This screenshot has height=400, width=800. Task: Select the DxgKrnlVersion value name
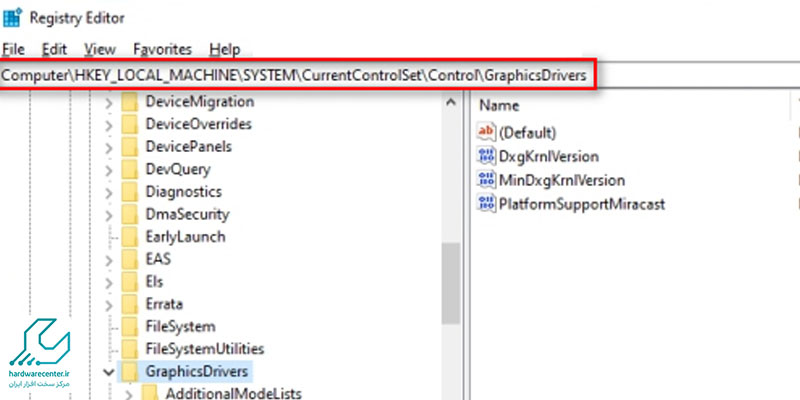[x=548, y=157]
